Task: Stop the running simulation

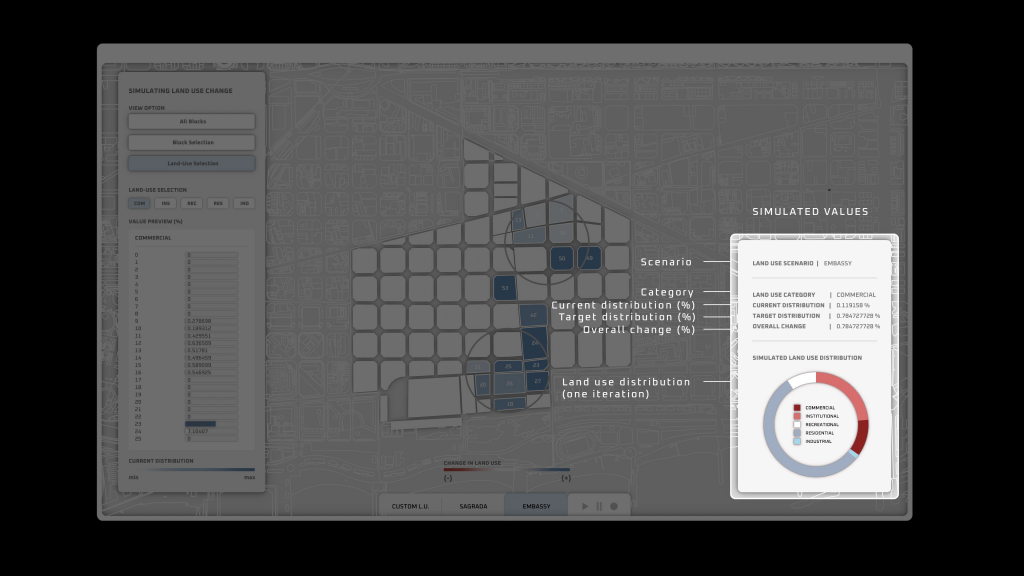Action: coord(613,505)
